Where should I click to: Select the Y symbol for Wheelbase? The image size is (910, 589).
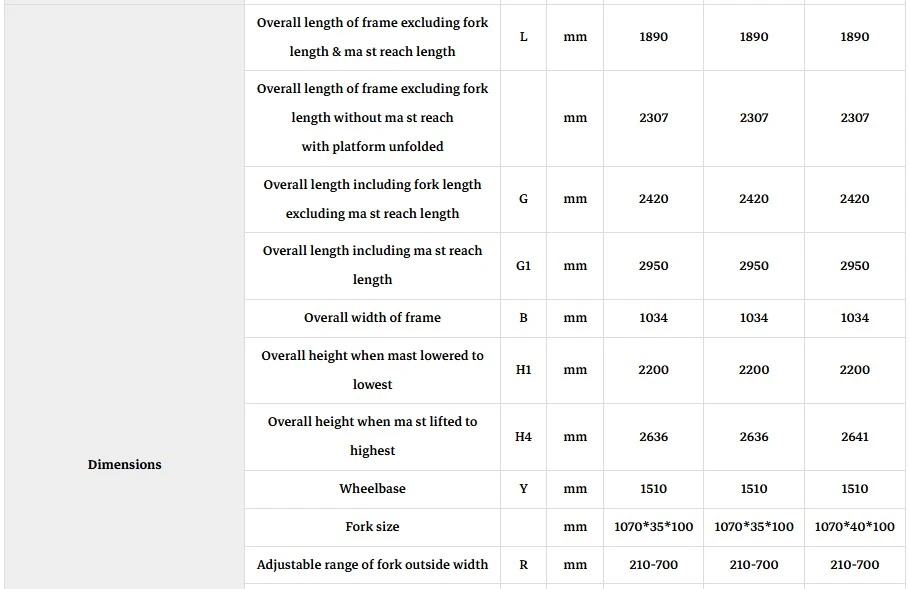(523, 489)
